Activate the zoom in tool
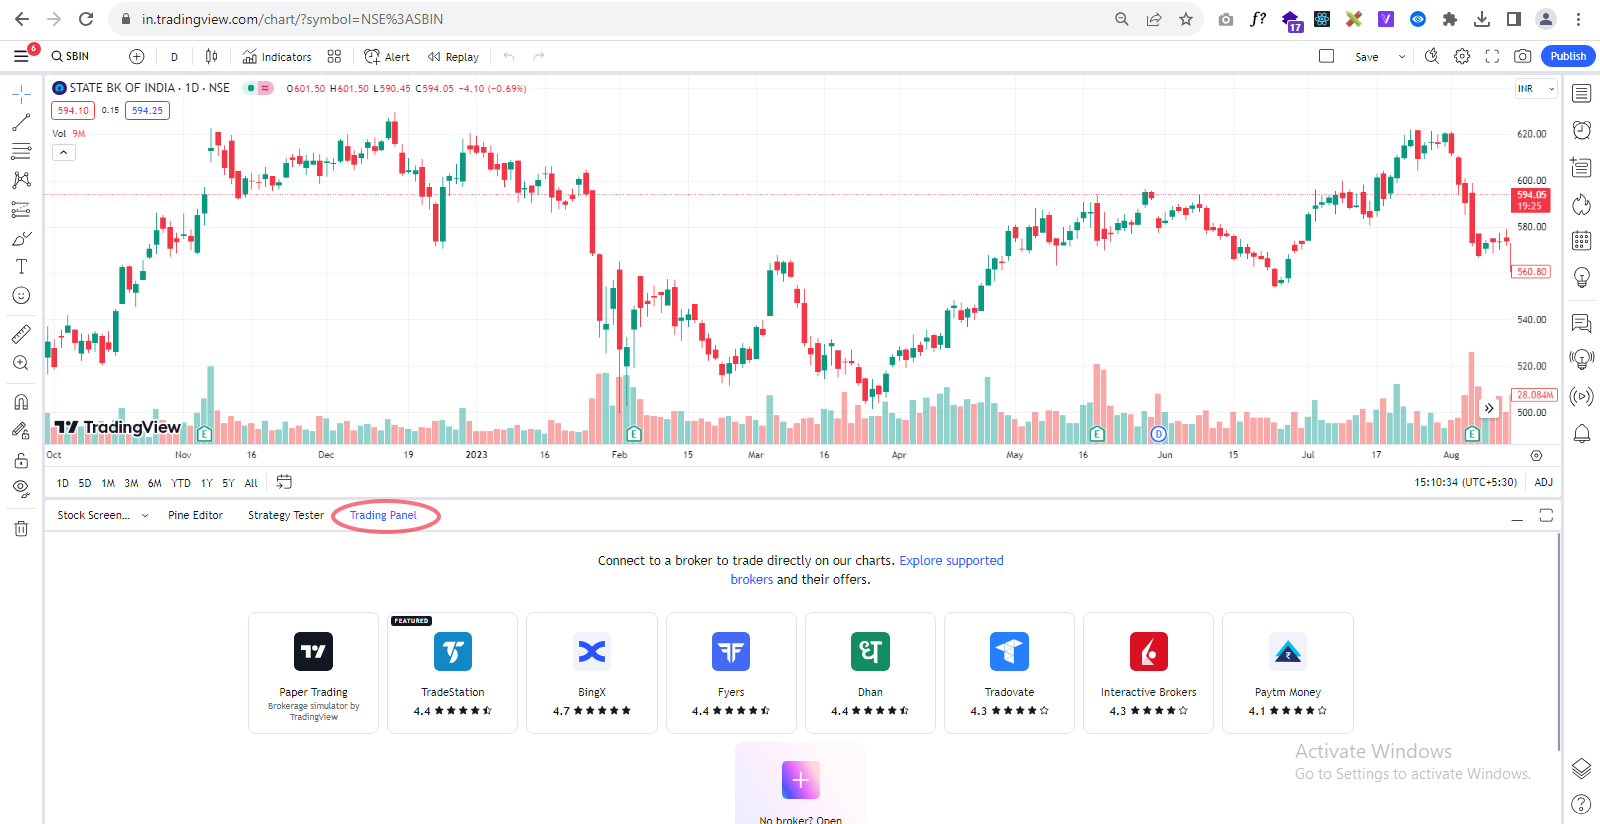Viewport: 1600px width, 824px height. tap(21, 363)
